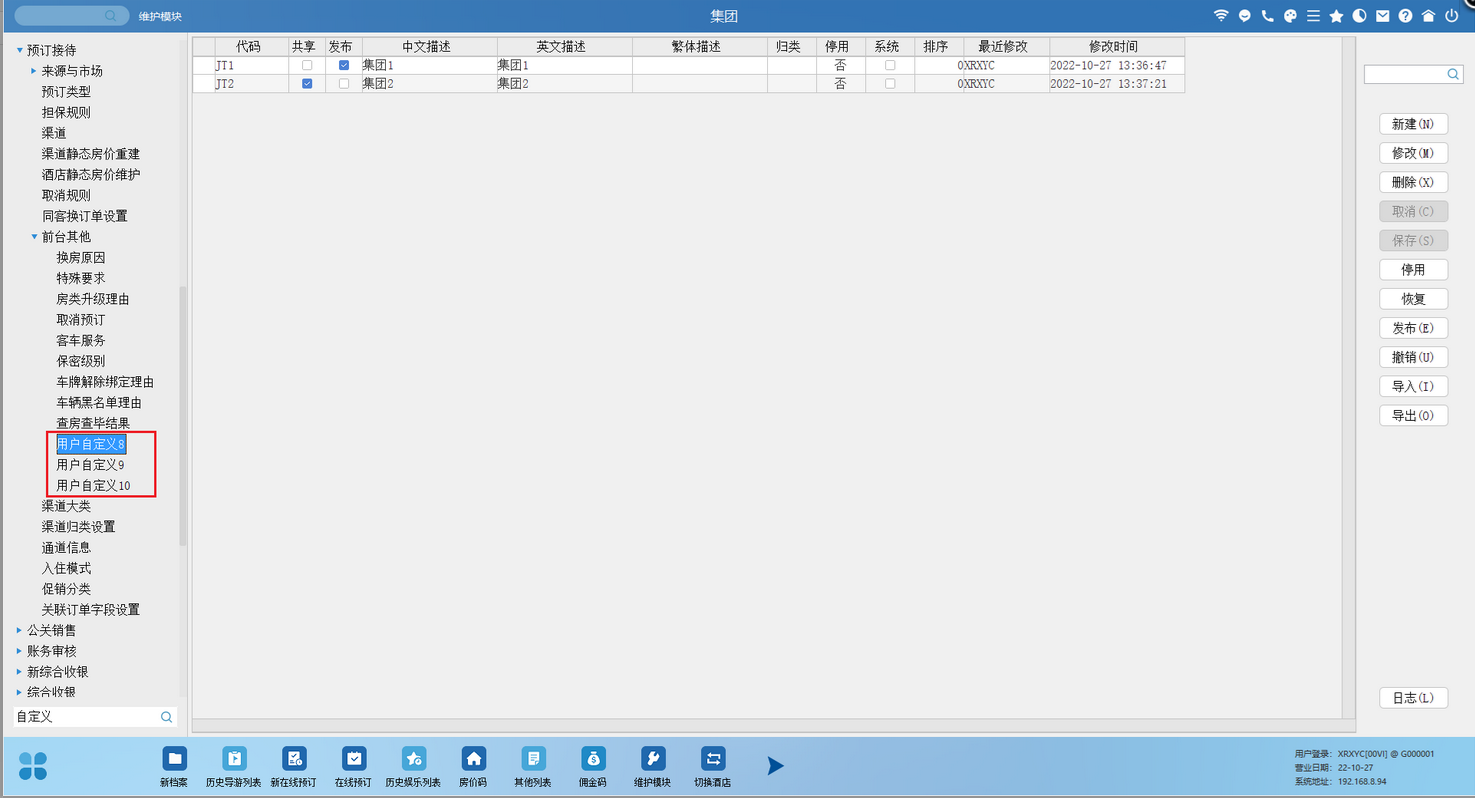
Task: Click the pie-chart clock icon
Action: pyautogui.click(x=1359, y=16)
